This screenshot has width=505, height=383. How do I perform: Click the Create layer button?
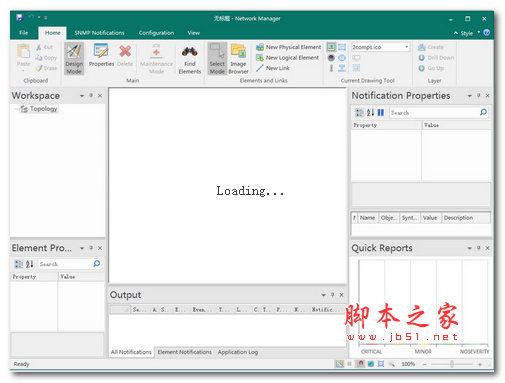(x=431, y=47)
